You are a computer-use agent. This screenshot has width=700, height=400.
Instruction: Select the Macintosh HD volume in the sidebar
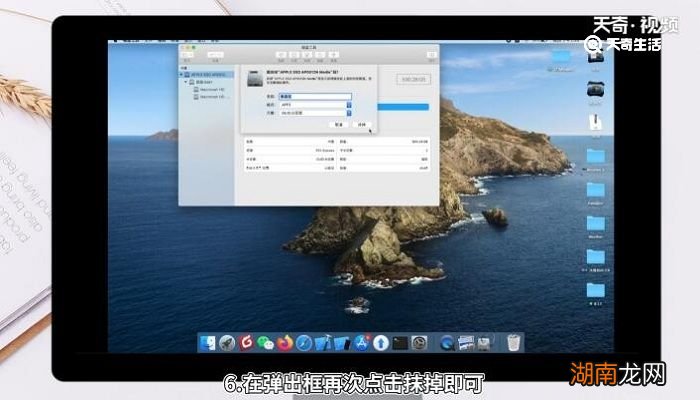[x=207, y=90]
